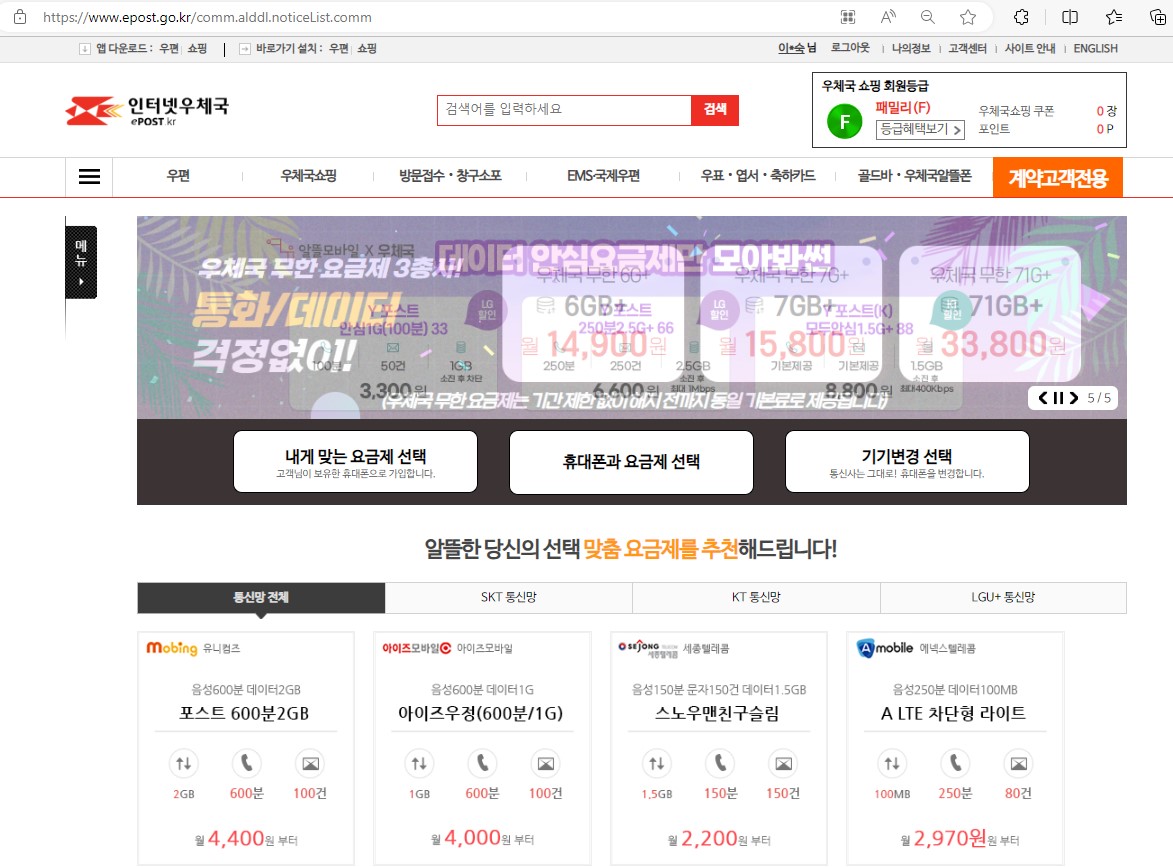Click phone icon in 아이즈우정 card

[x=483, y=764]
